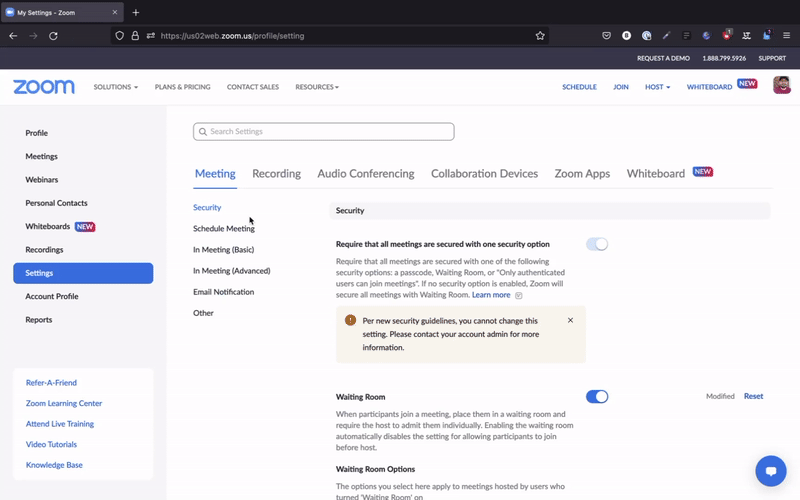Focus the Search Settings field
Screen dimensions: 800x500
pos(323,132)
